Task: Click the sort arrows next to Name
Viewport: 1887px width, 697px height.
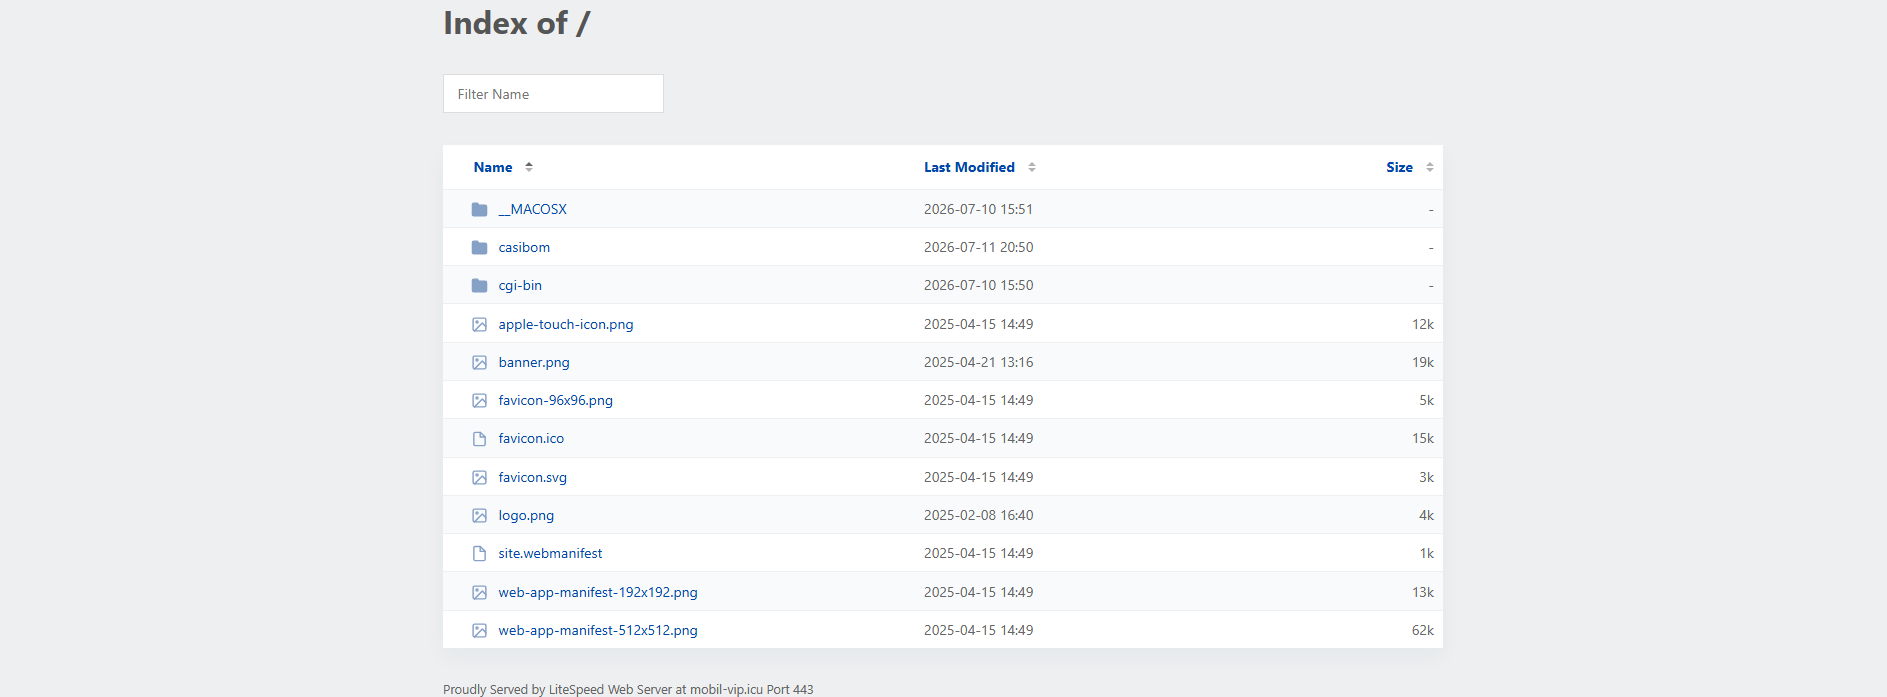Action: [529, 167]
